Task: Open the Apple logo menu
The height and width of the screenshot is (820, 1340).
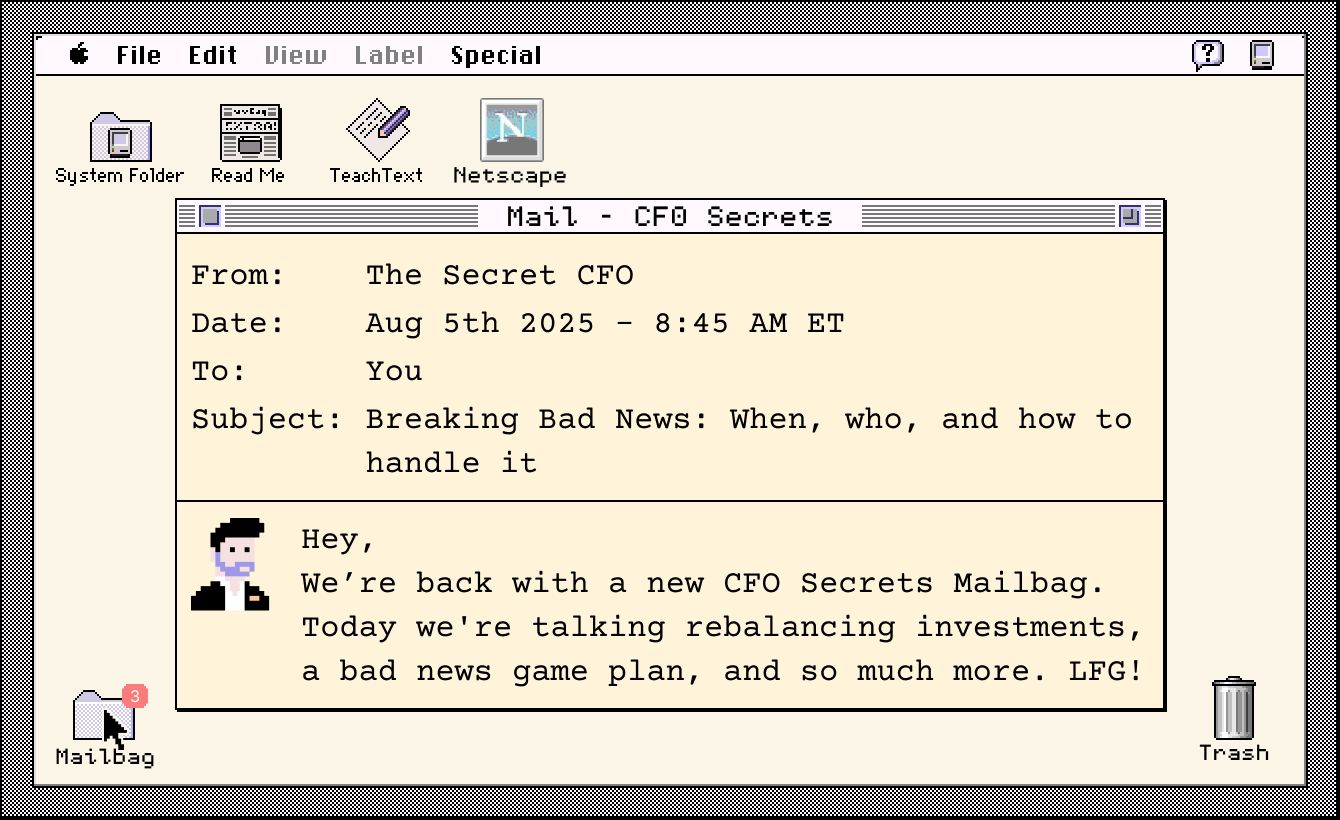Action: click(79, 55)
